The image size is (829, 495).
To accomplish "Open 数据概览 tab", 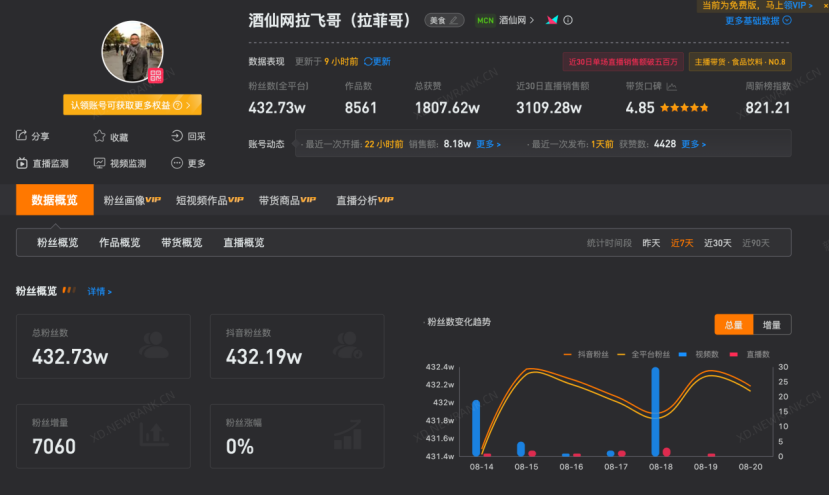I will [54, 200].
